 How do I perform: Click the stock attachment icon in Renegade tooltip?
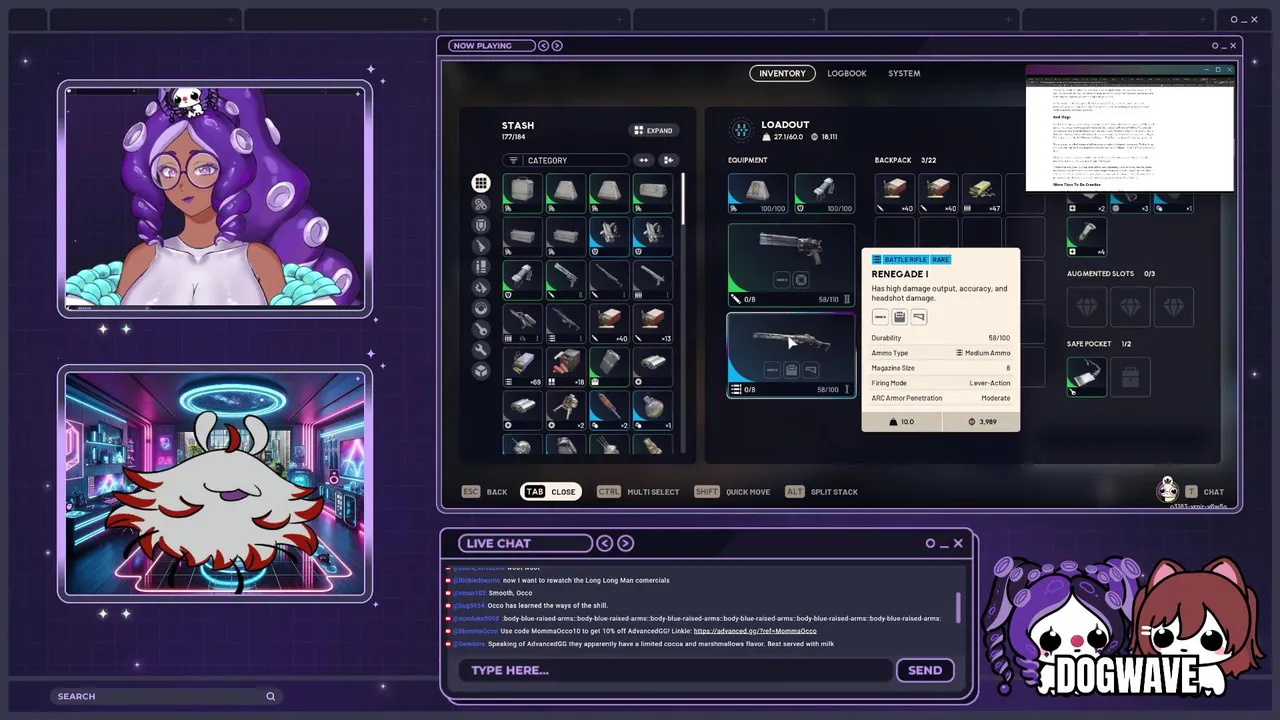tap(919, 317)
